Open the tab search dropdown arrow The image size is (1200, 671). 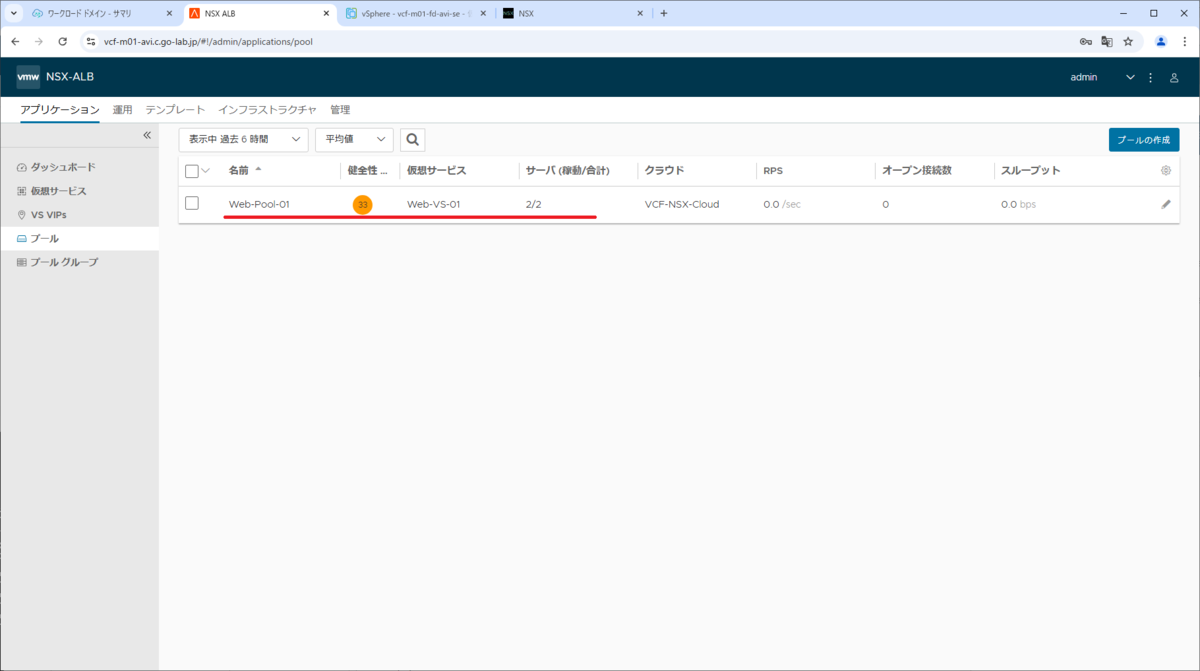(14, 13)
